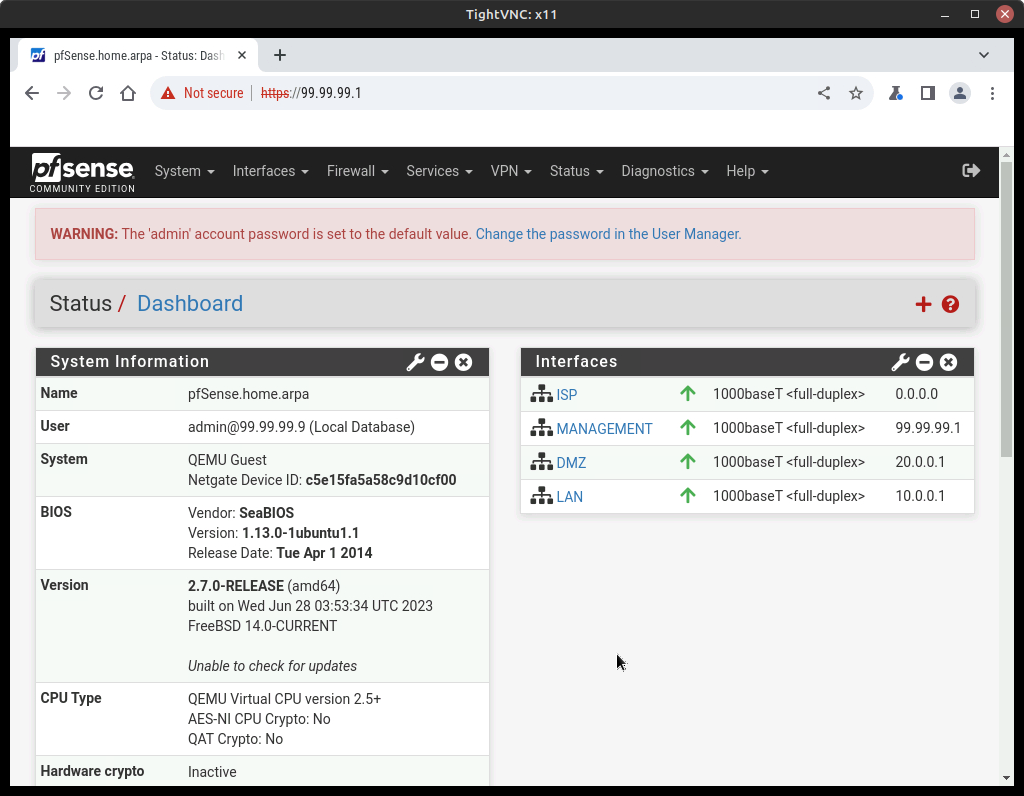This screenshot has width=1024, height=796.
Task: Open the Firewall dropdown menu
Action: pyautogui.click(x=357, y=170)
